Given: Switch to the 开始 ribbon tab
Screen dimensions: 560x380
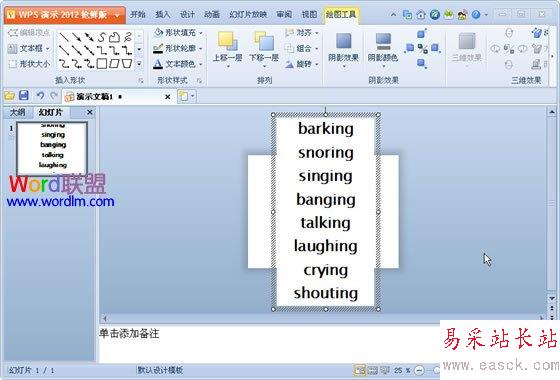Looking at the screenshot, I should pyautogui.click(x=138, y=15).
